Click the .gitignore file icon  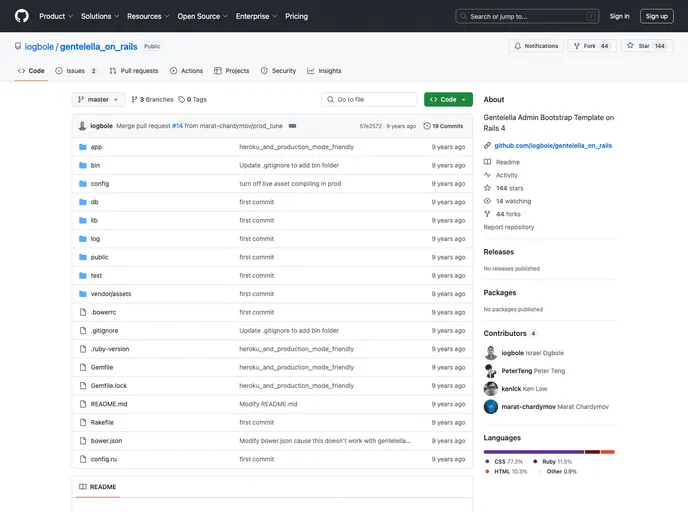point(82,331)
